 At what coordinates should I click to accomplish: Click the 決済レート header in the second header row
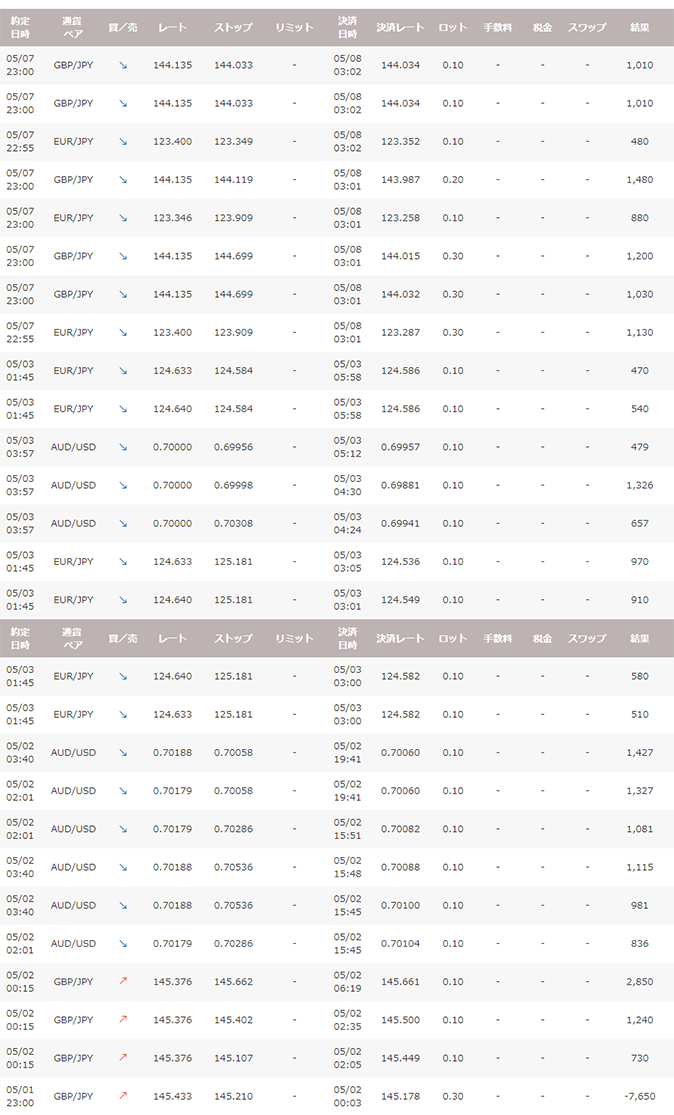(x=400, y=638)
